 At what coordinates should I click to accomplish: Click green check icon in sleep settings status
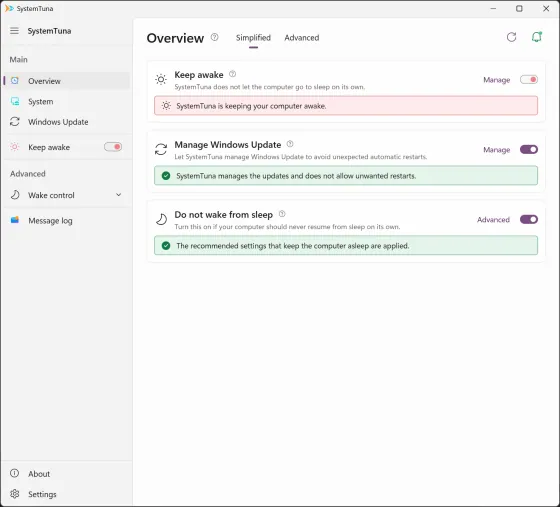click(166, 245)
